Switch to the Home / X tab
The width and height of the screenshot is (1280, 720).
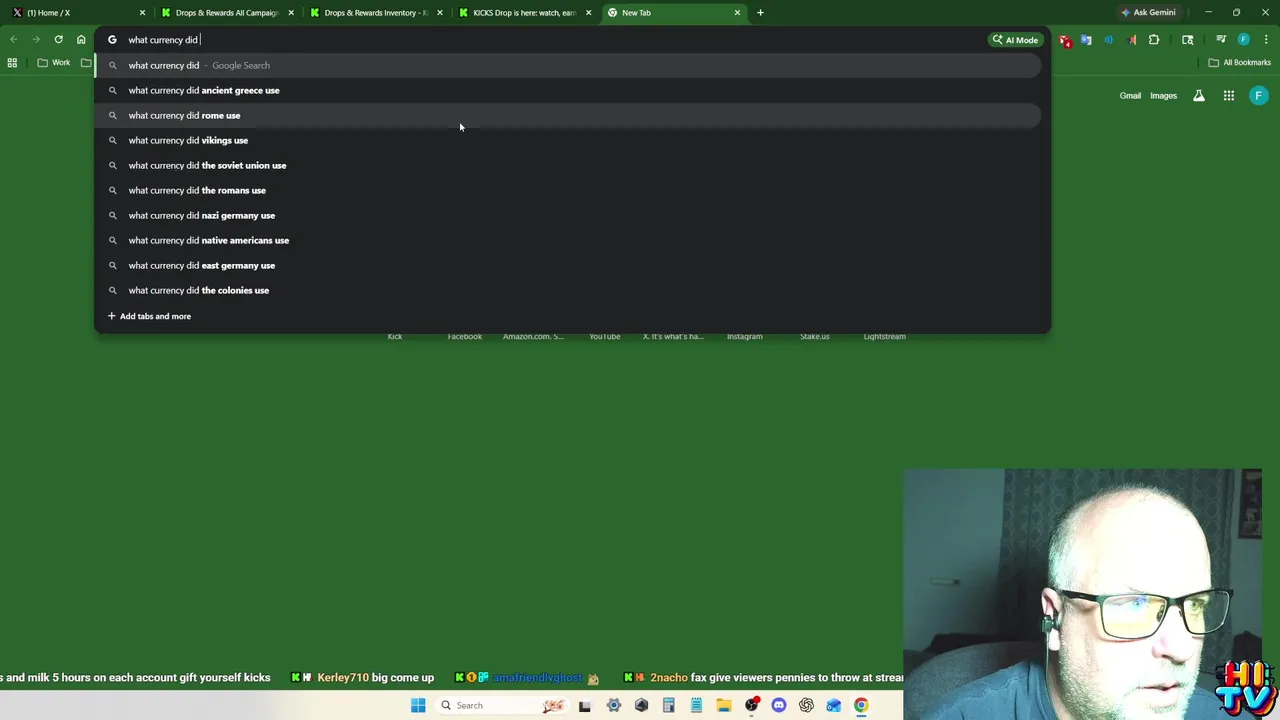coord(78,13)
